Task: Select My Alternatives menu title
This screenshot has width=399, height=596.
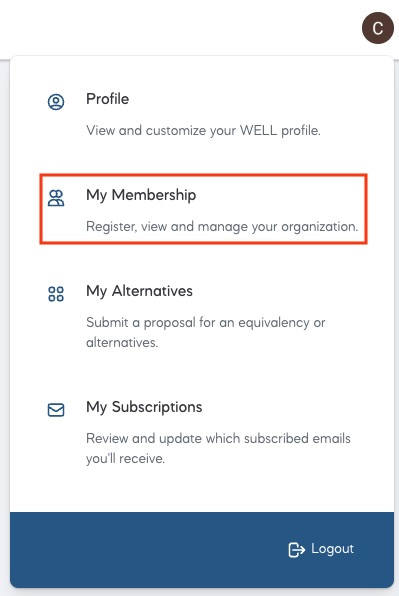Action: (x=139, y=291)
